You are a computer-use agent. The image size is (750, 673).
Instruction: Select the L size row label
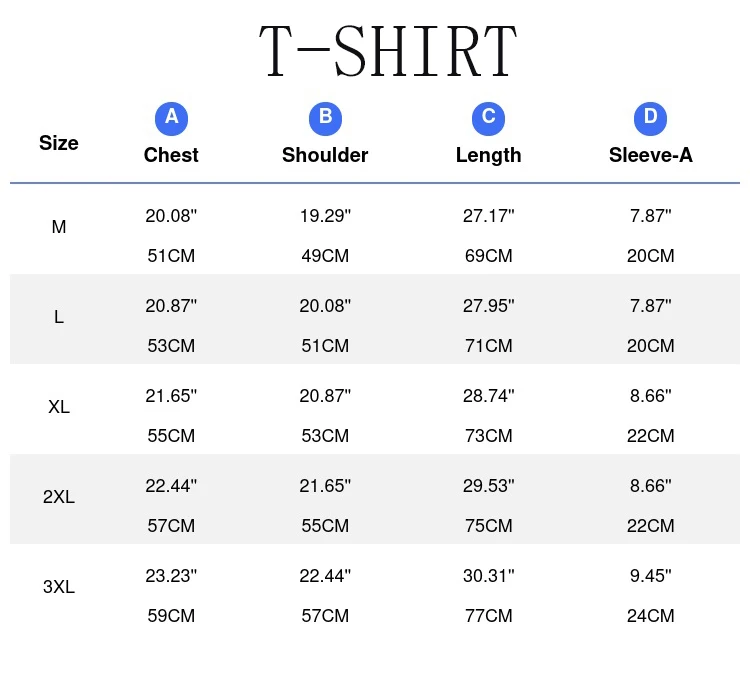59,317
